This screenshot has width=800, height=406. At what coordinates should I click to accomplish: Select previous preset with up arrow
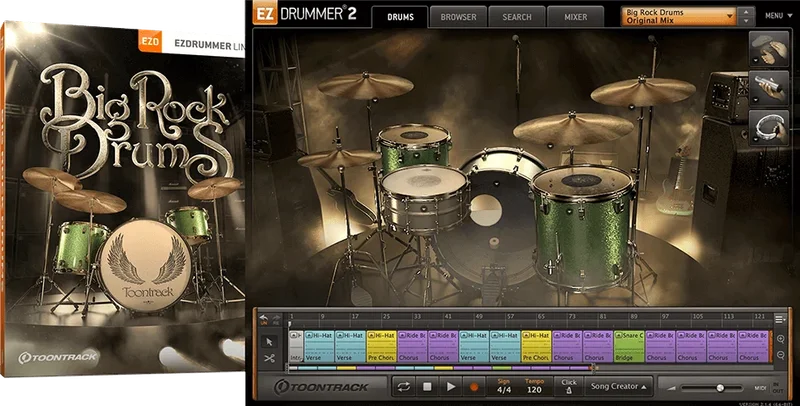click(746, 11)
